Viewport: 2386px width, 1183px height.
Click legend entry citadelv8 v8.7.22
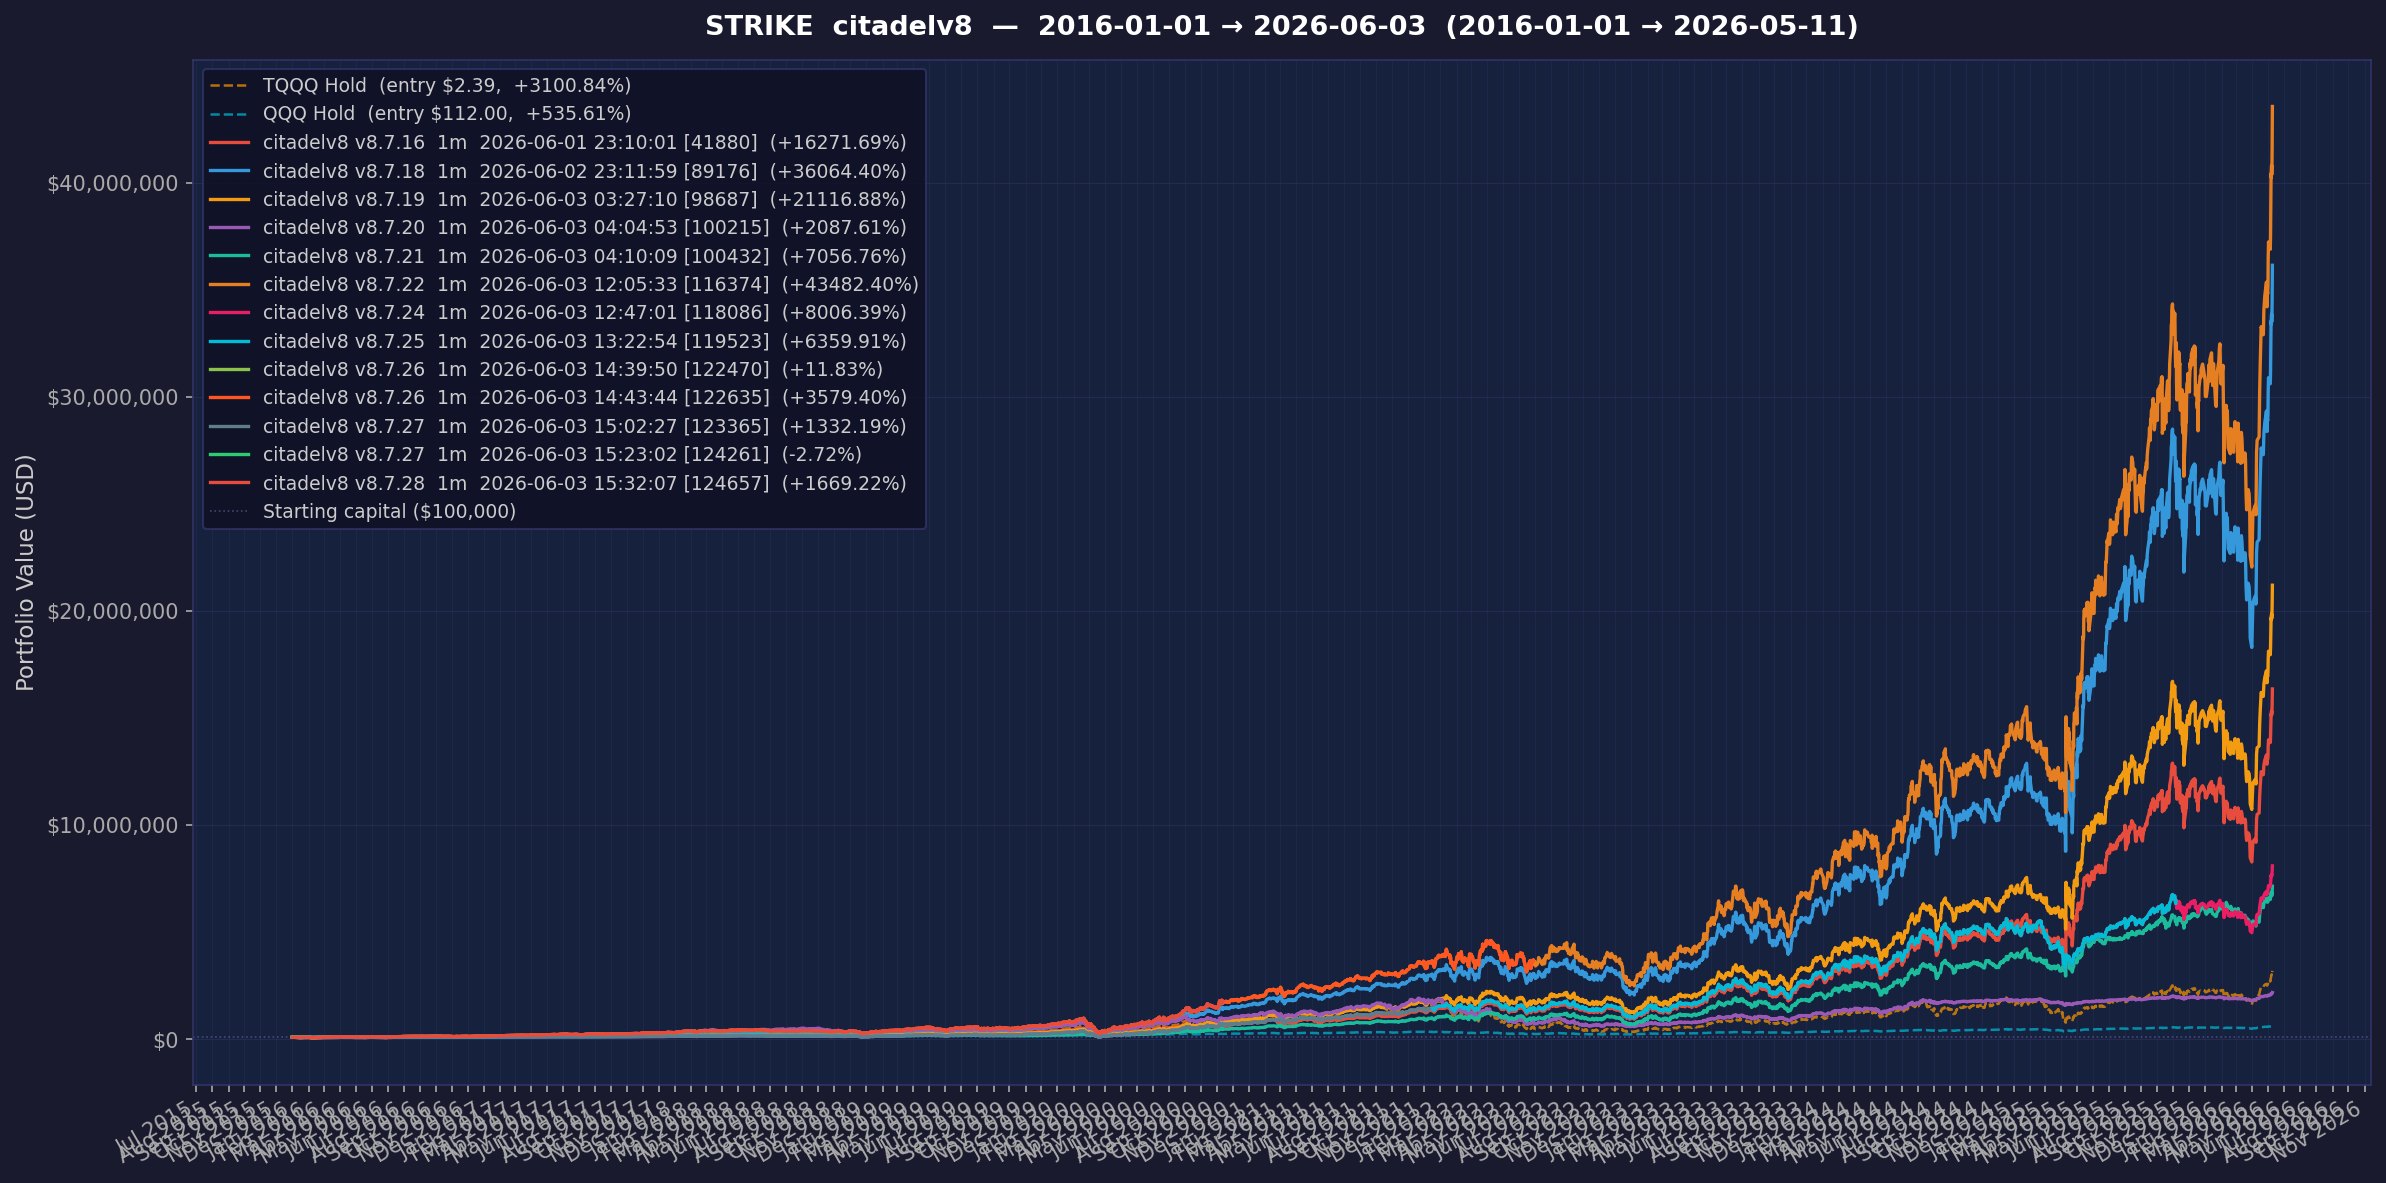pos(564,284)
